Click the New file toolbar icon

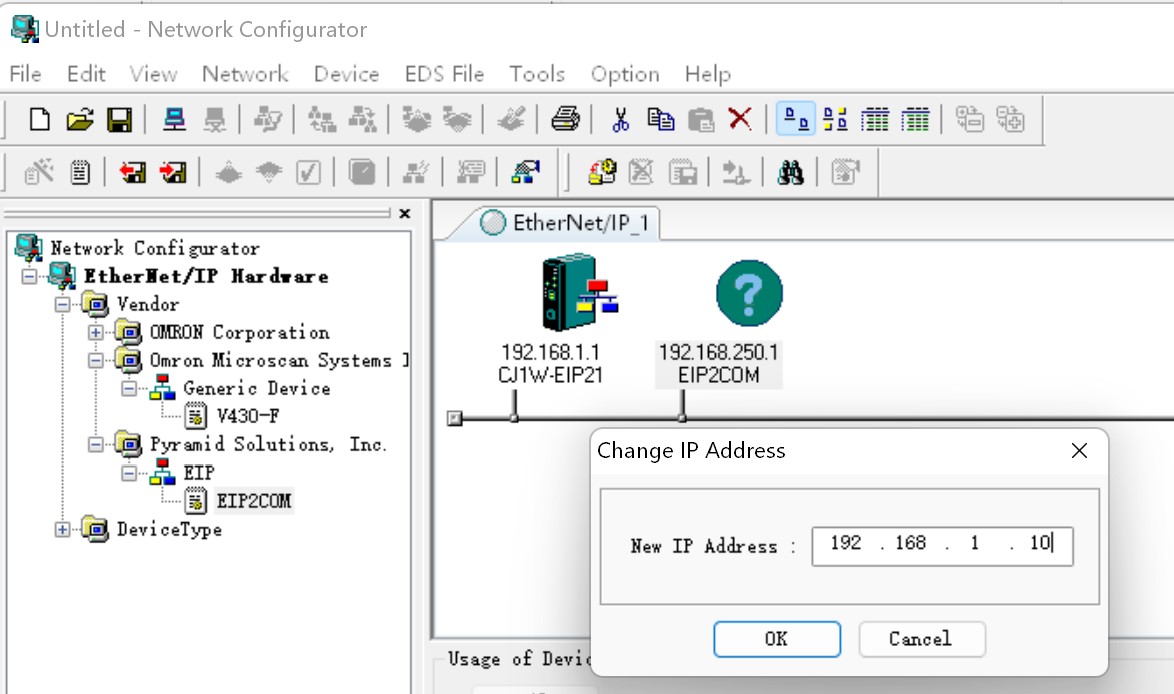[39, 119]
